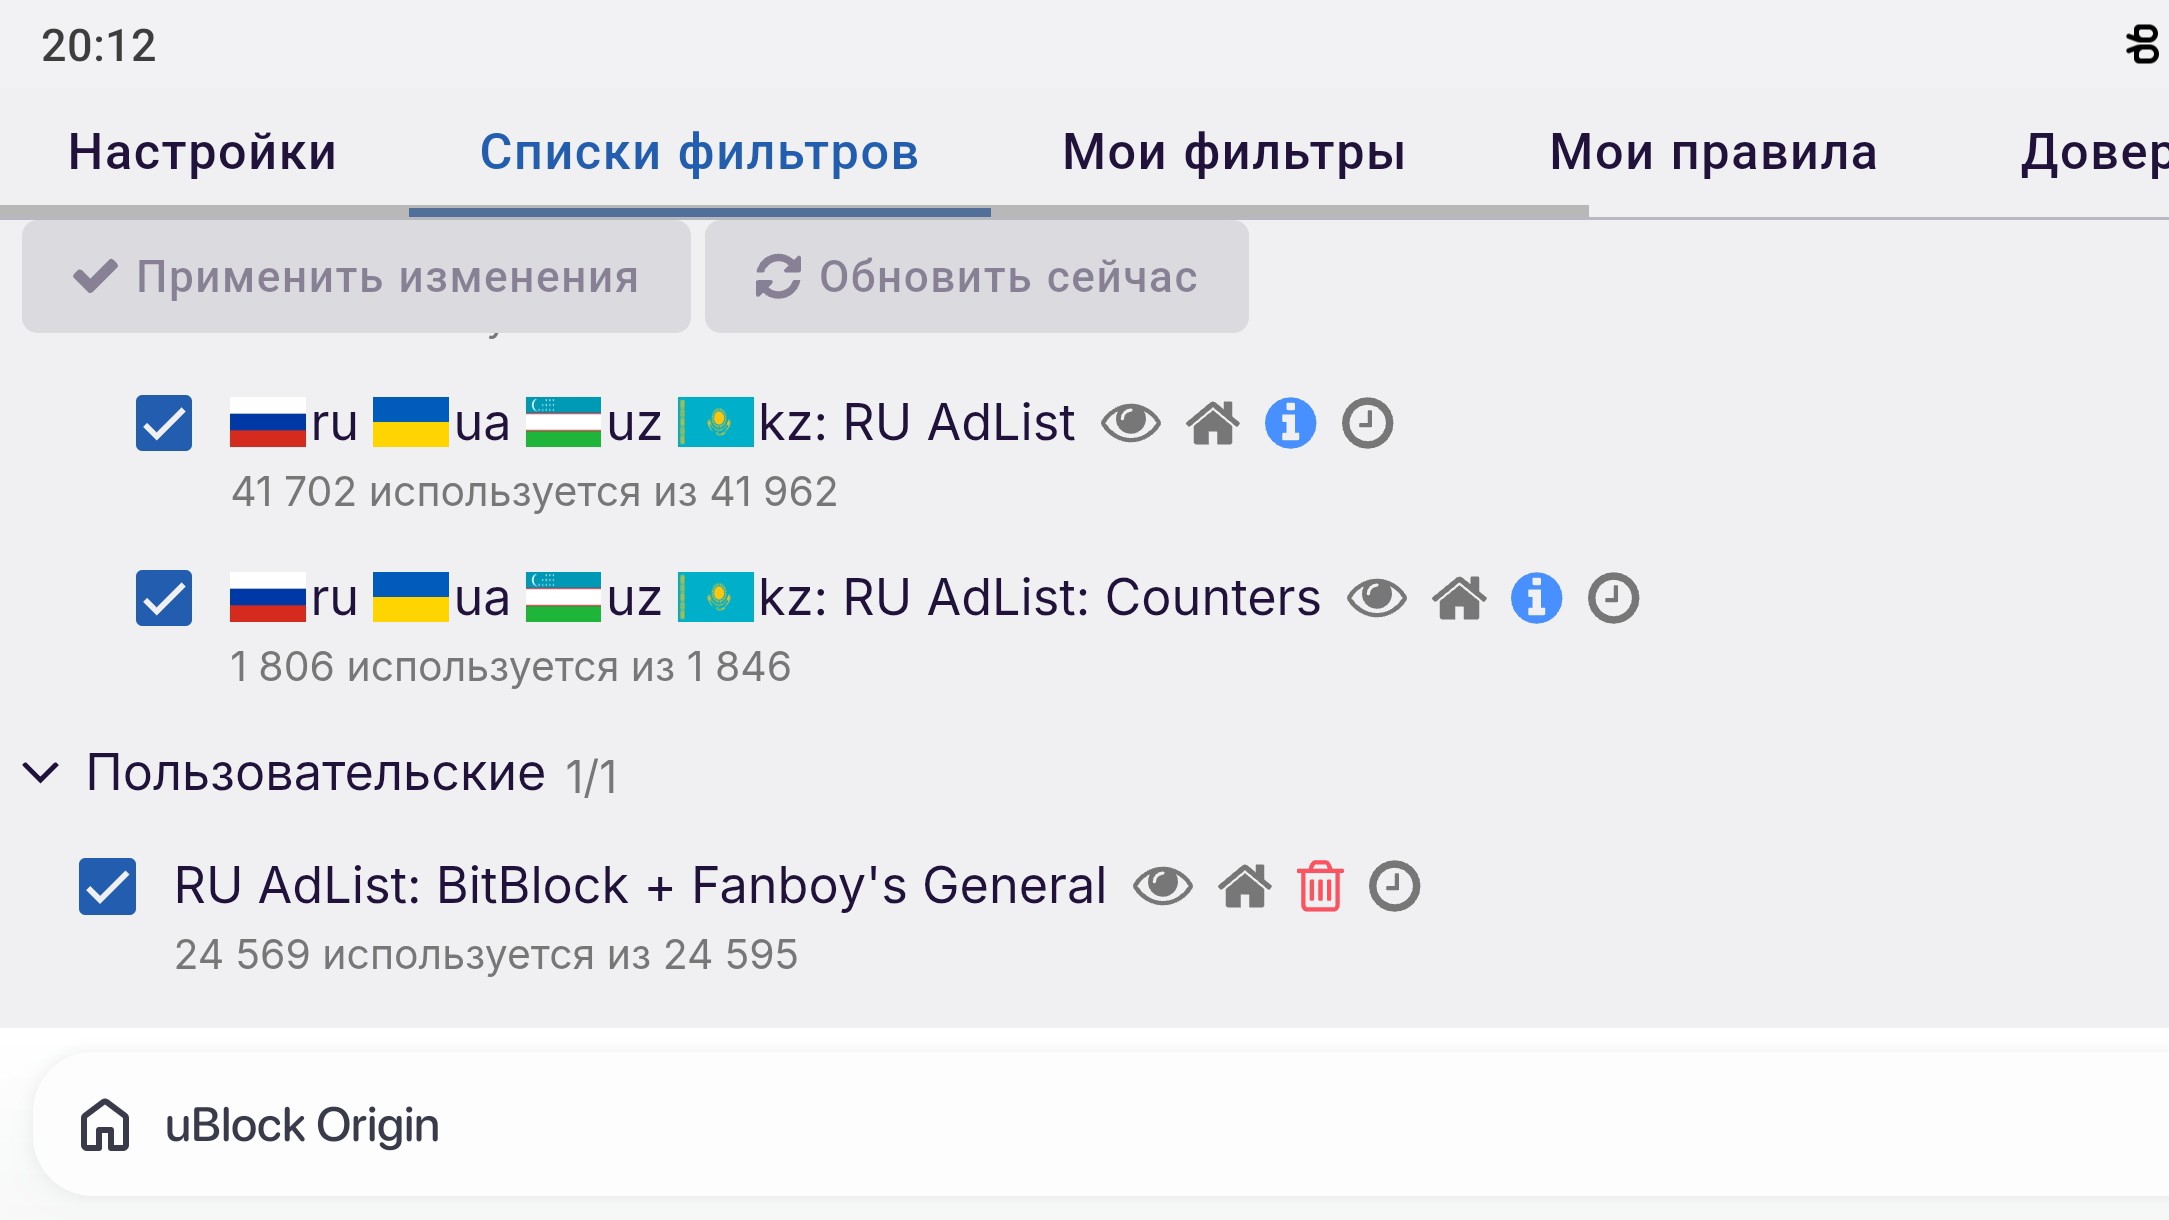This screenshot has height=1220, width=2169.
Task: Click clock icon next to RU AdList
Action: (1367, 423)
